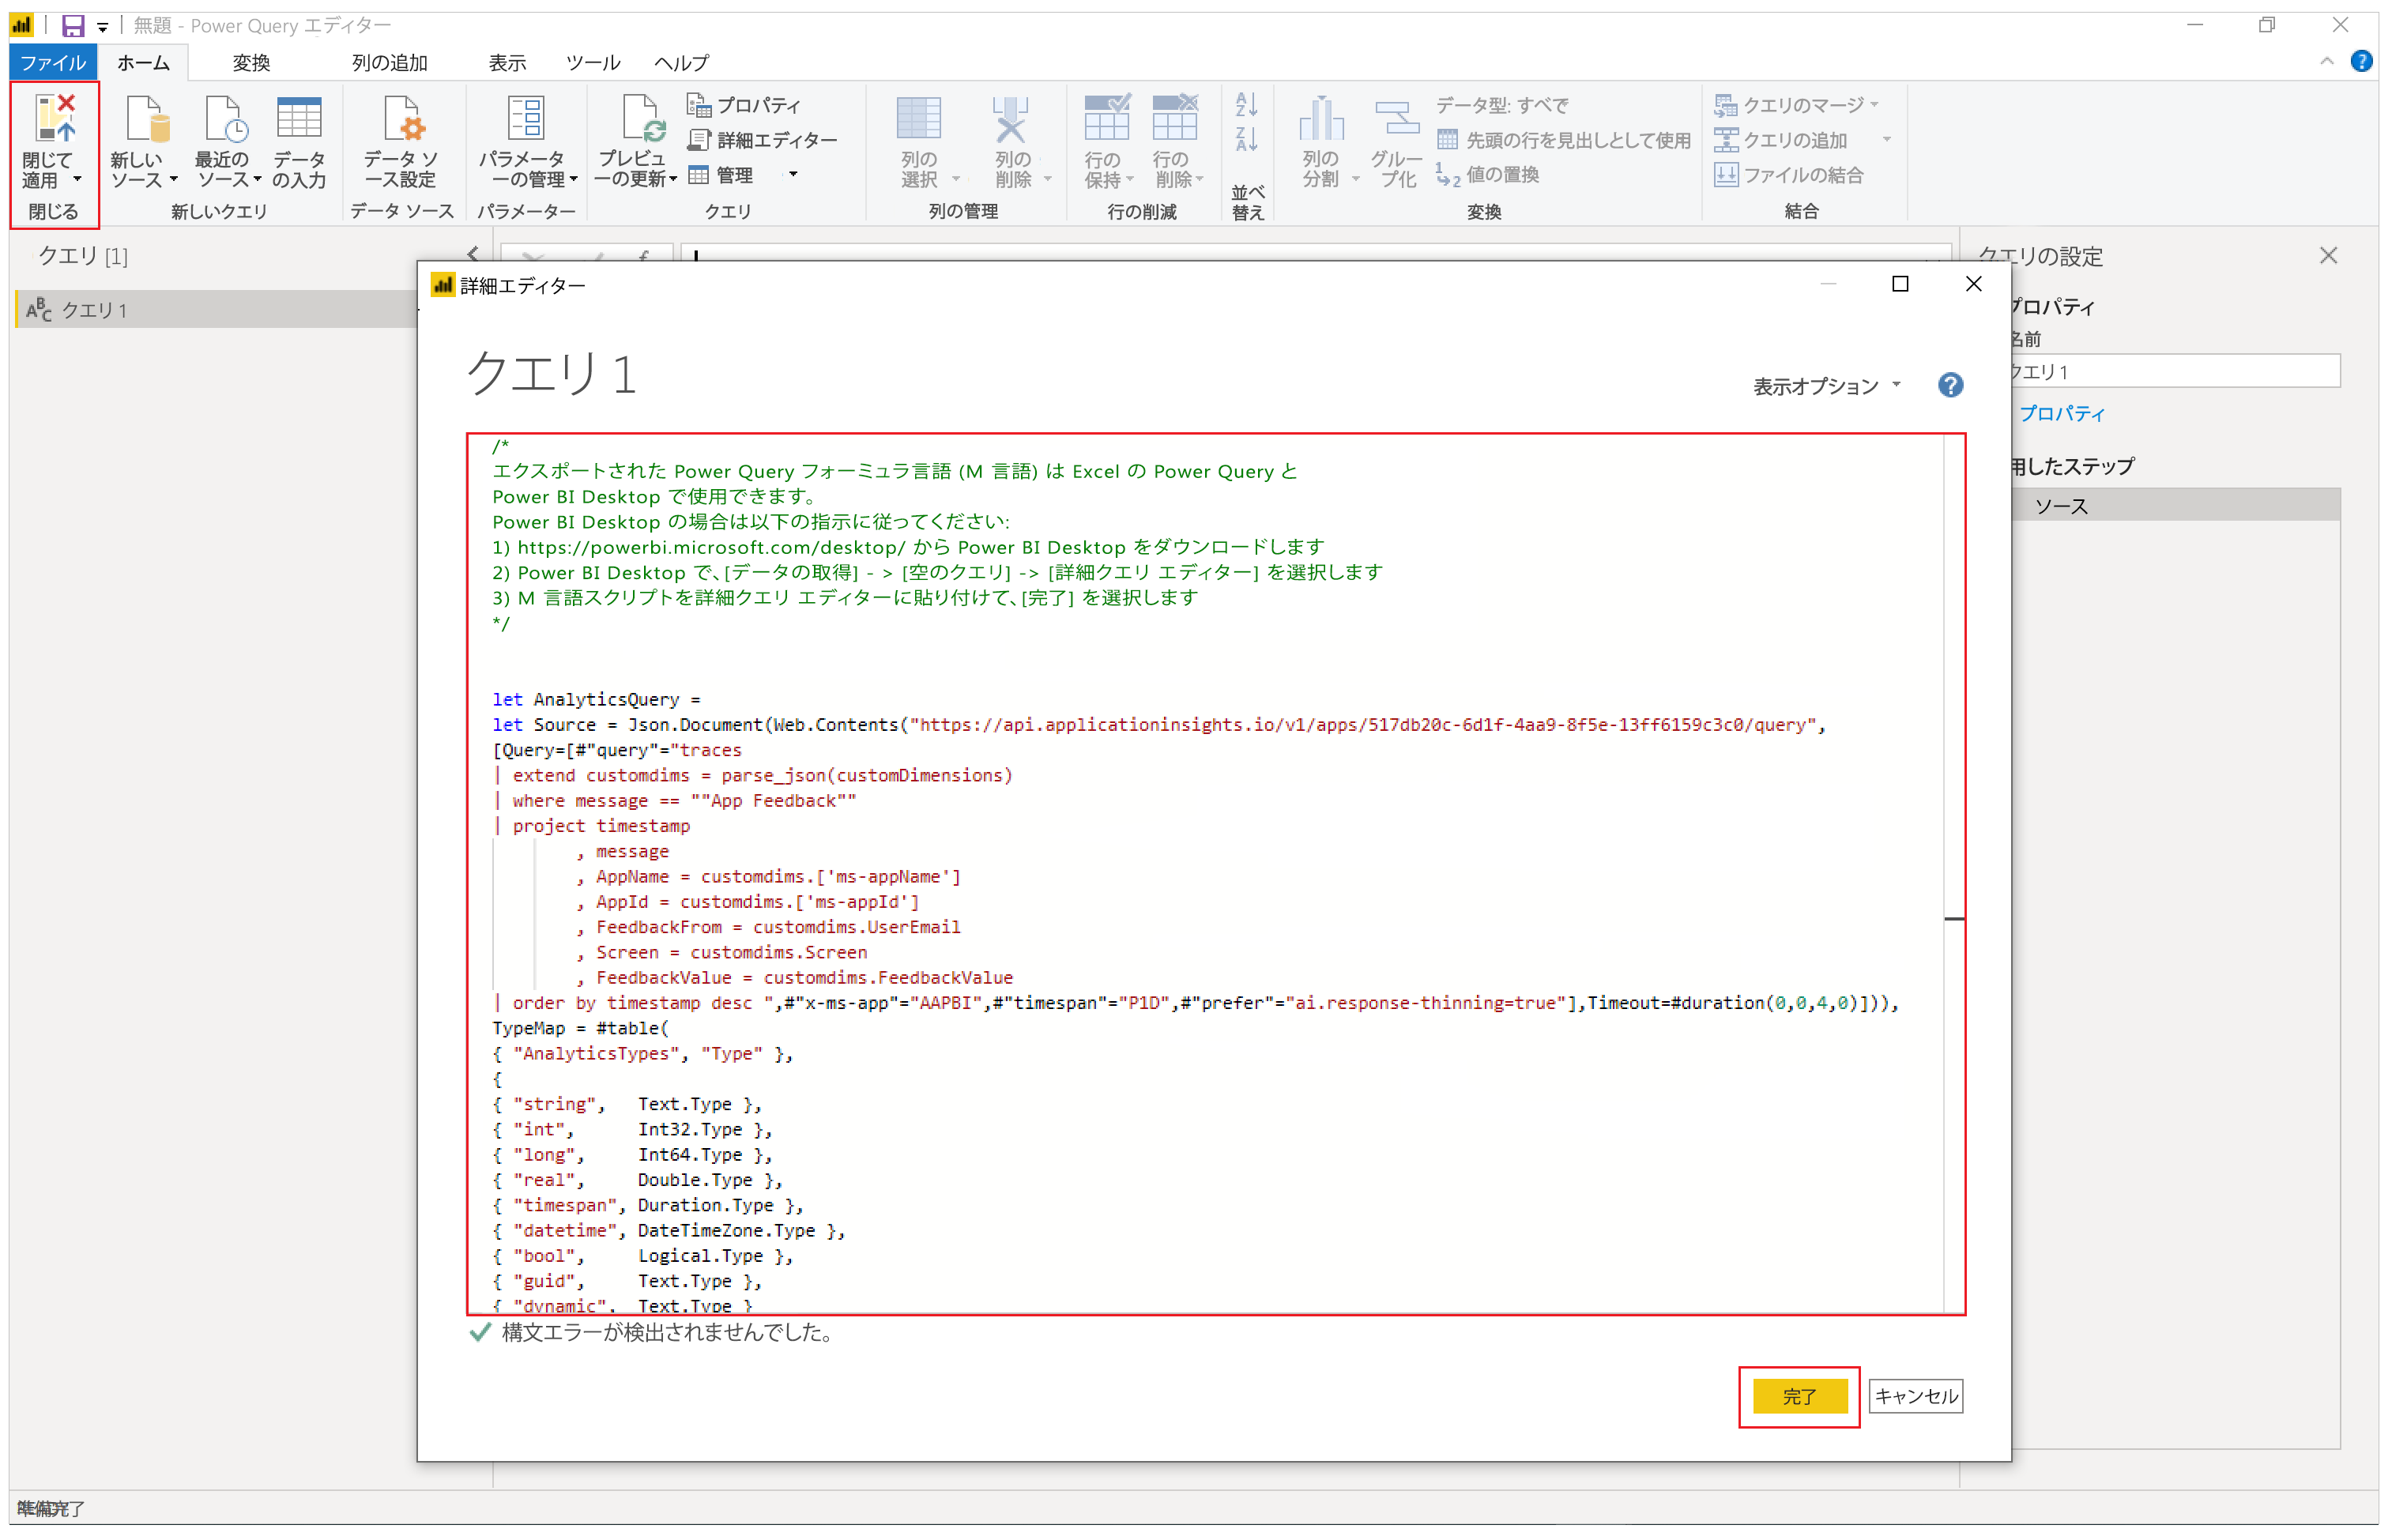
Task: Switch to the 列の追加 tab
Action: pyautogui.click(x=389, y=62)
